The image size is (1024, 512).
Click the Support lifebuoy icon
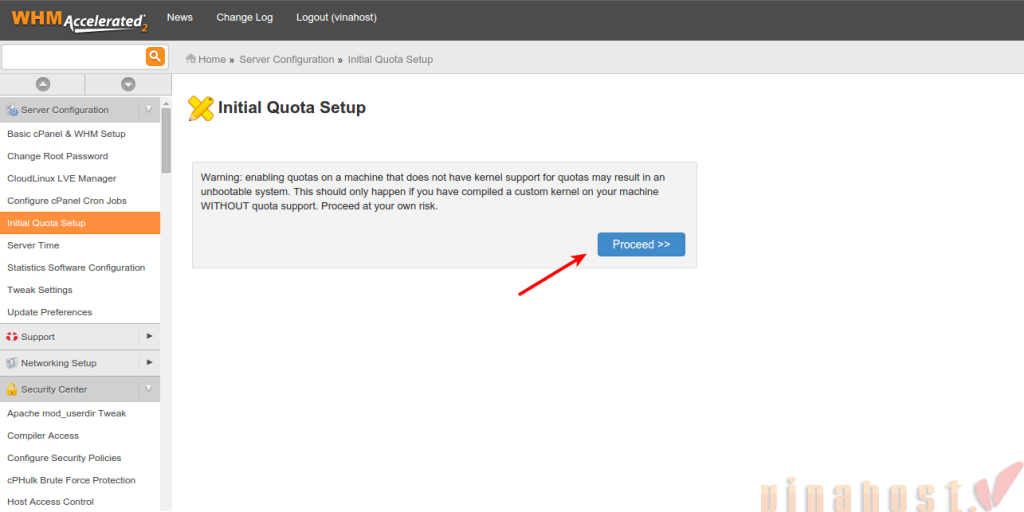click(x=12, y=337)
